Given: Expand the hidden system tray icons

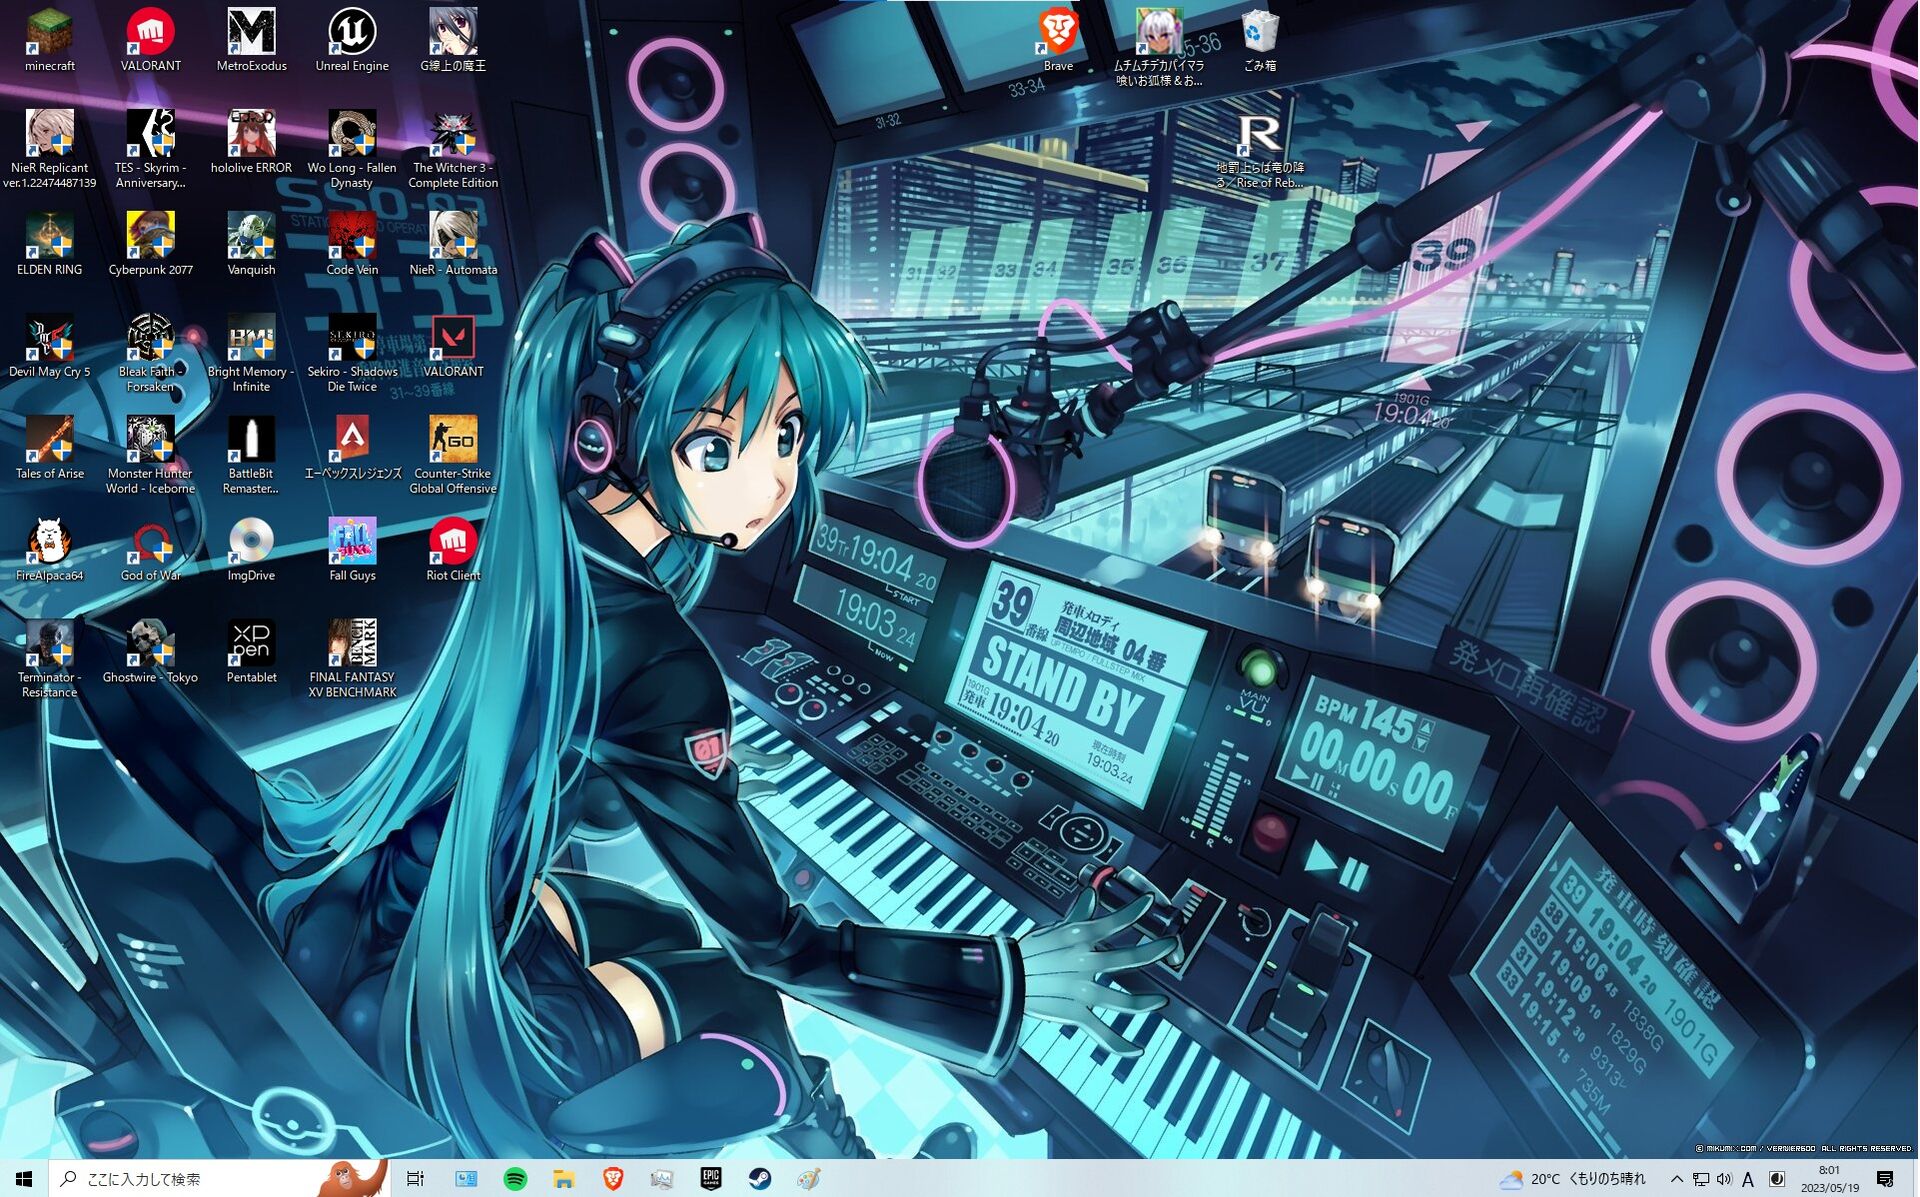Looking at the screenshot, I should [1677, 1179].
